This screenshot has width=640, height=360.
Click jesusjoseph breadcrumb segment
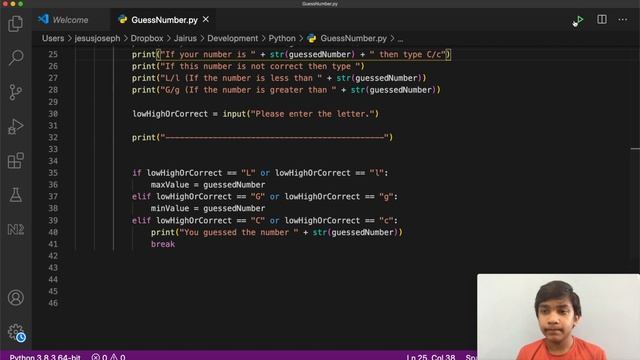click(97, 38)
